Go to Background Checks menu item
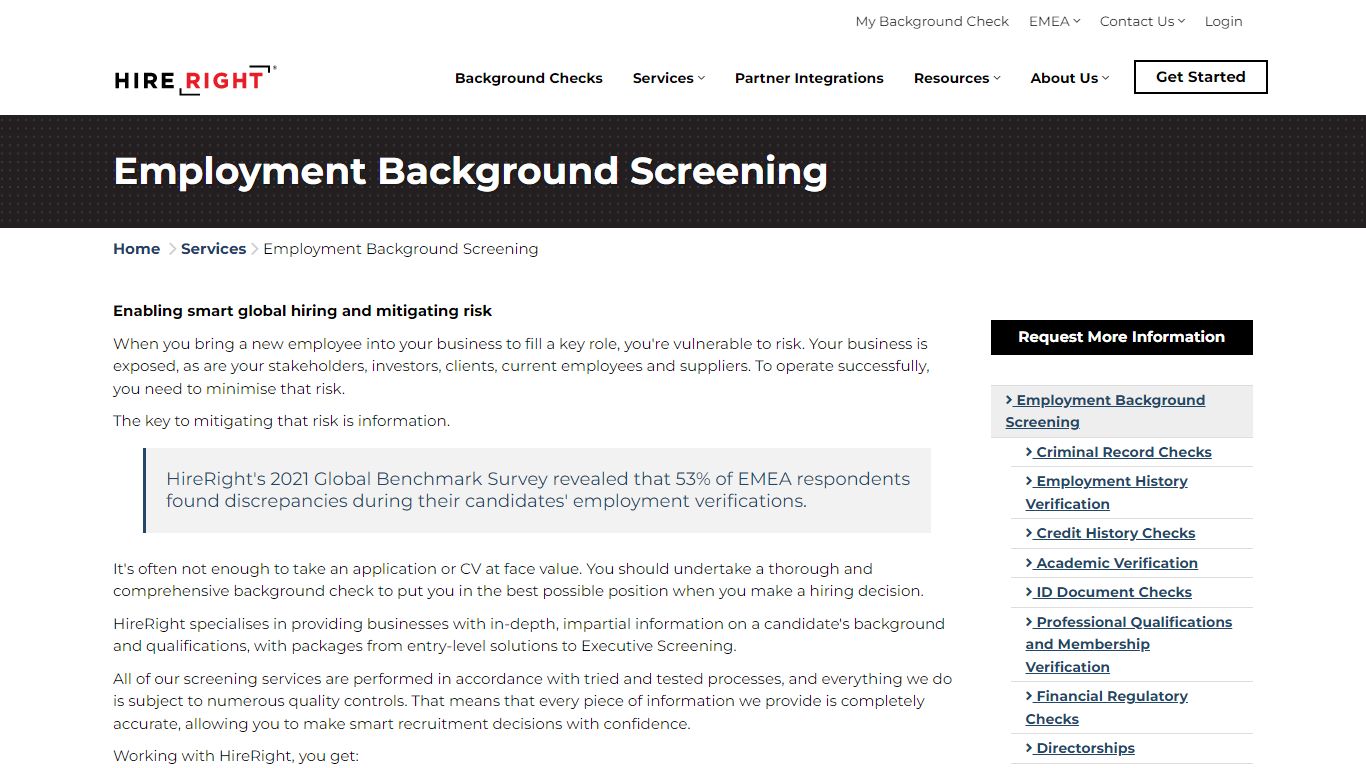Viewport: 1366px width, 768px height. click(529, 78)
